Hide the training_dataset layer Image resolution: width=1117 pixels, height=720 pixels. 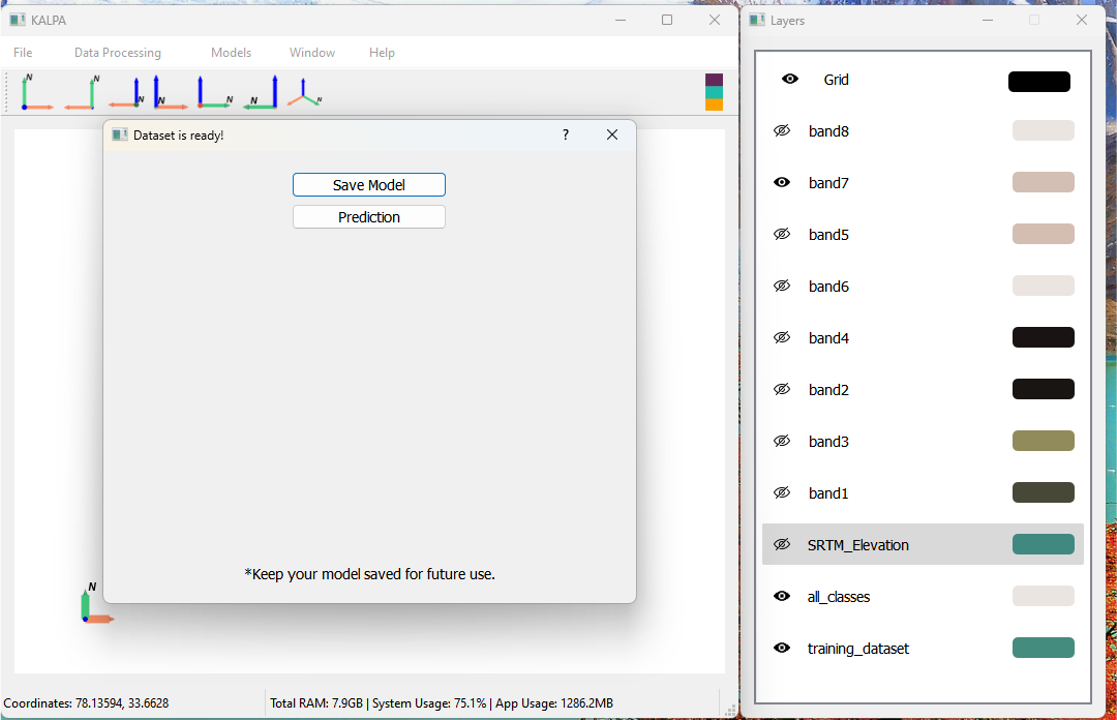[x=781, y=648]
